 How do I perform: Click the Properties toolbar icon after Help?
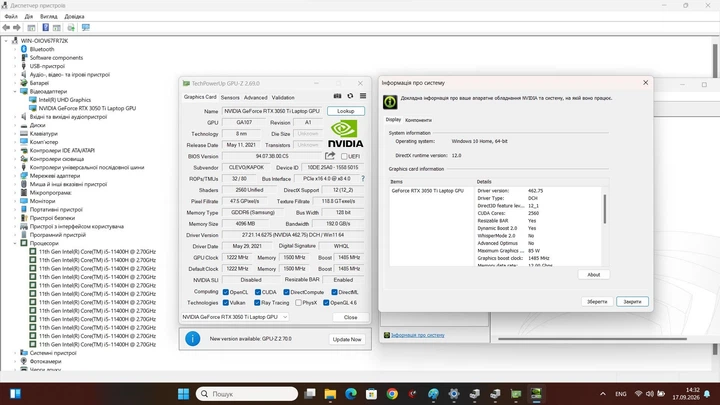pos(56,28)
